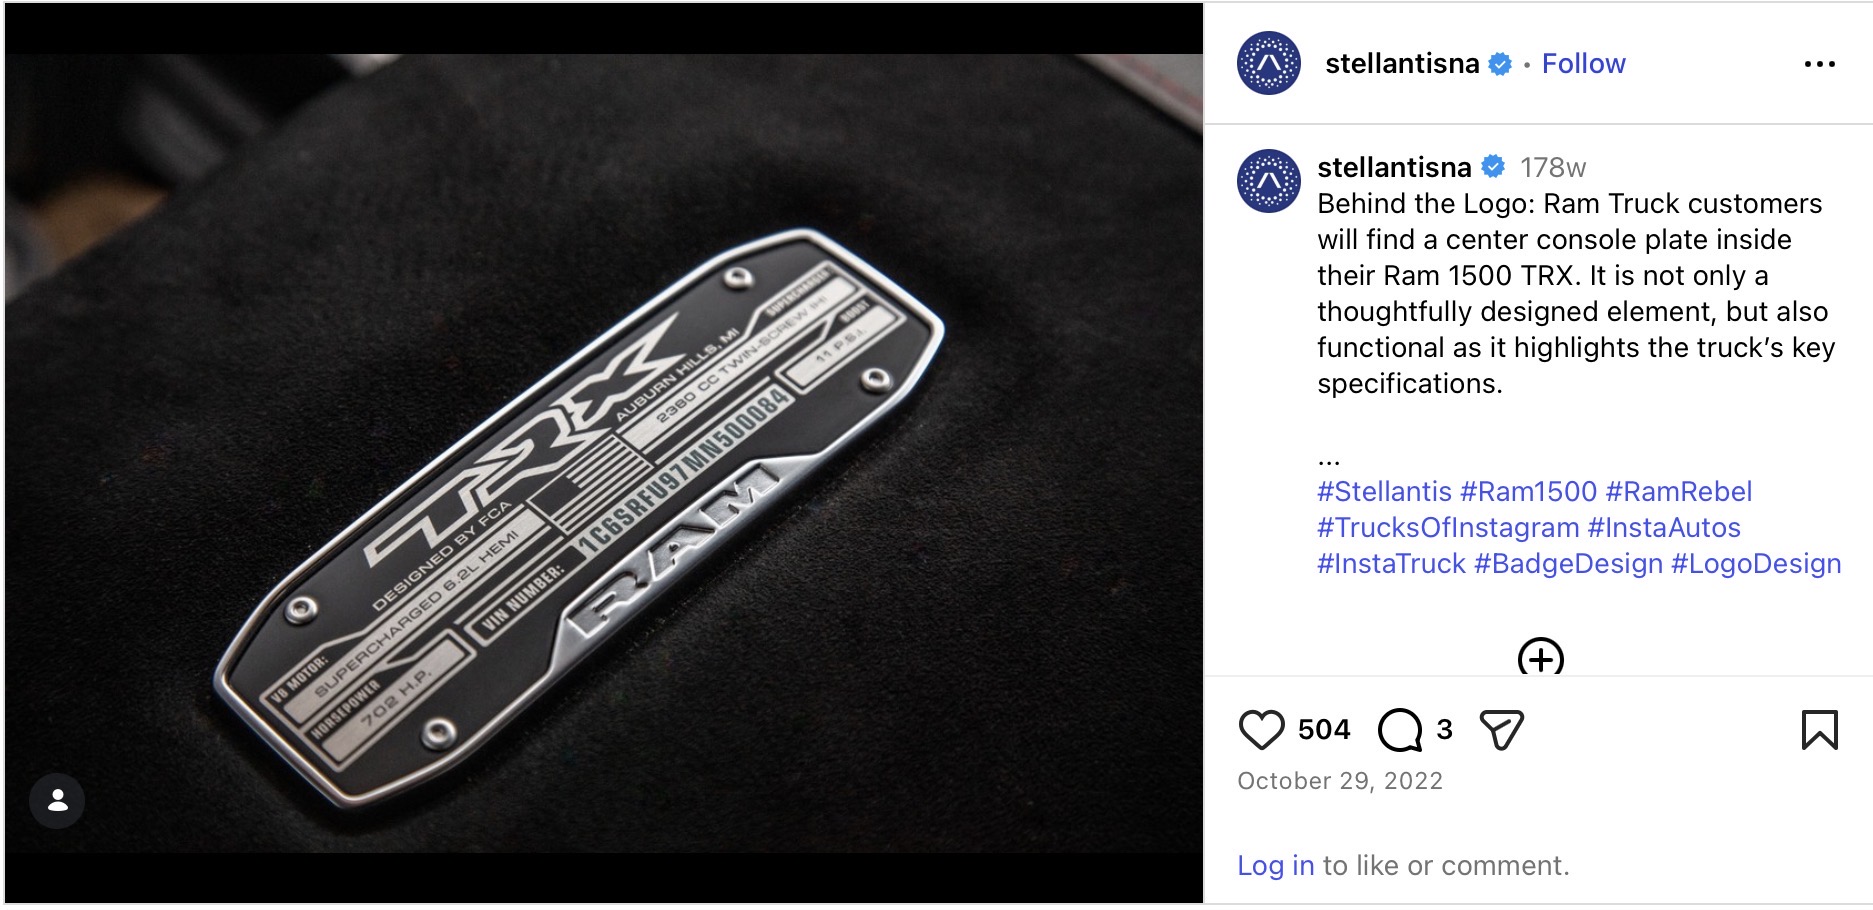The width and height of the screenshot is (1873, 910).
Task: Click the TRX console plate photo
Action: pyautogui.click(x=604, y=453)
